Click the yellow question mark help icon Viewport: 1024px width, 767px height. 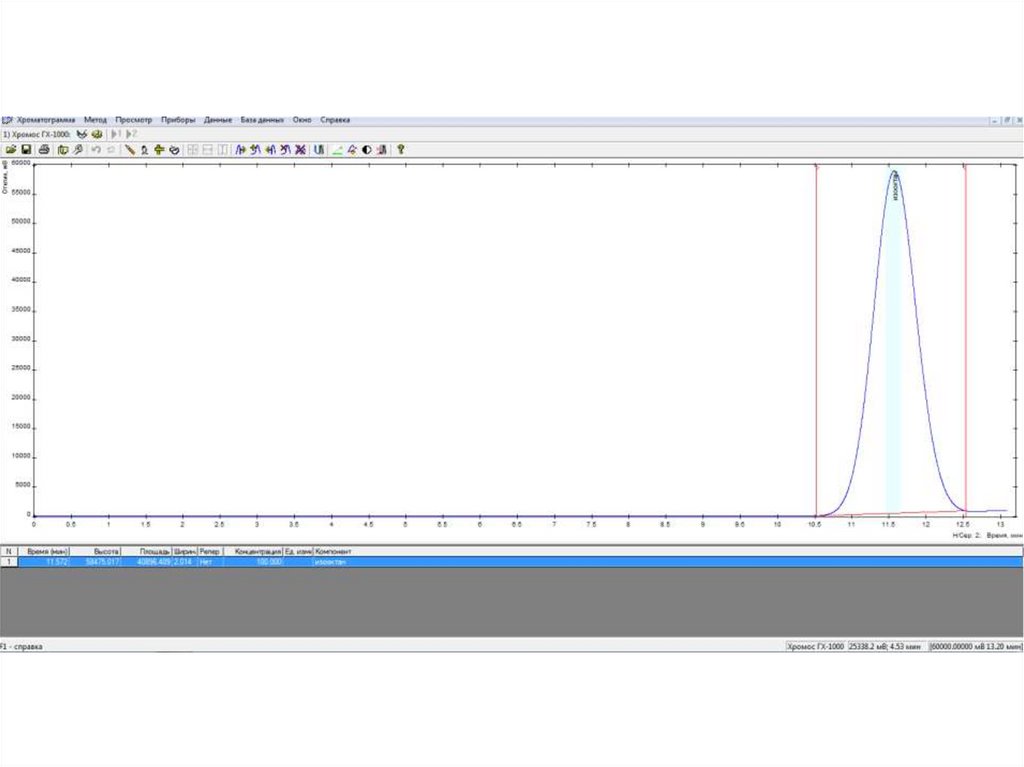point(401,150)
